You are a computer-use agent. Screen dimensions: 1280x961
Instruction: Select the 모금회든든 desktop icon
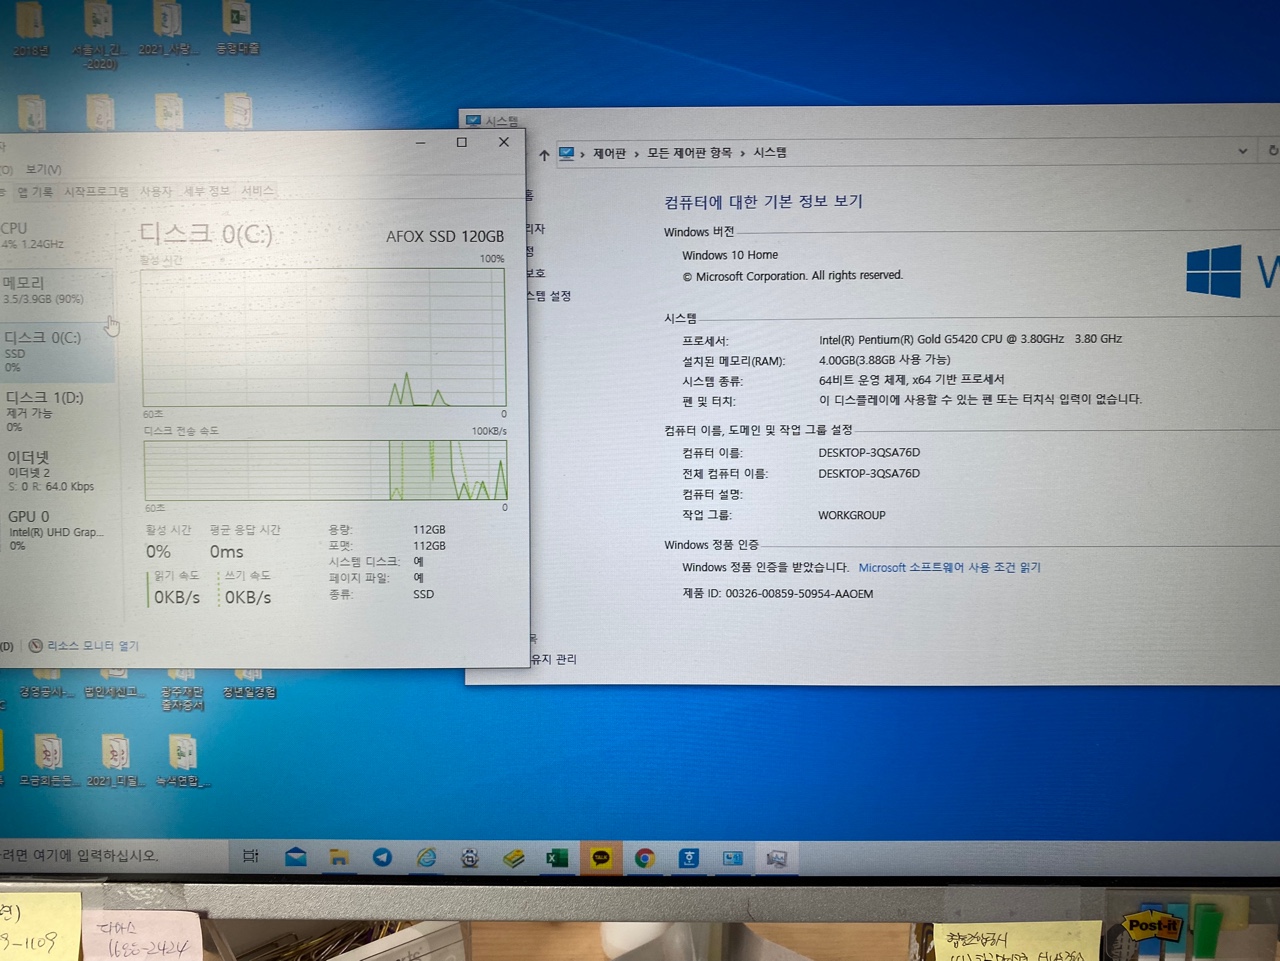[47, 761]
